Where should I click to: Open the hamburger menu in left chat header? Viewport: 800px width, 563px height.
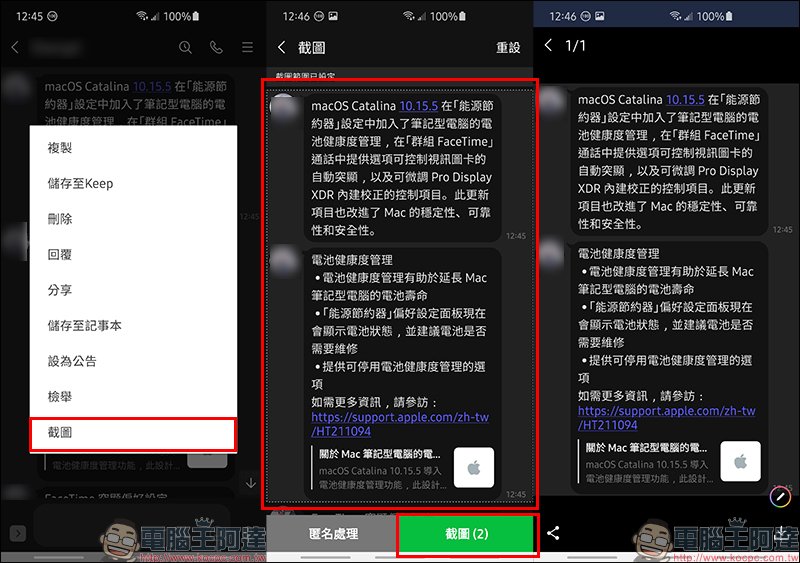247,47
